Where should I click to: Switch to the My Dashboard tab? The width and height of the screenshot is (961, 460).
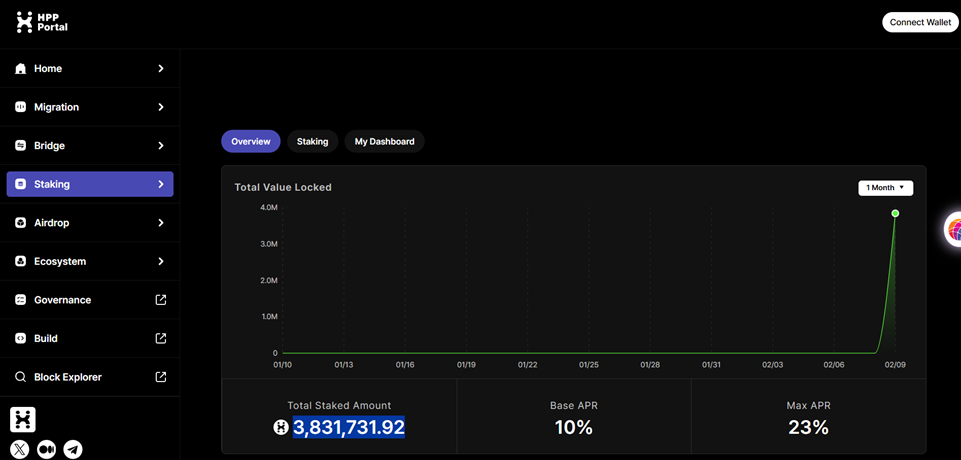[x=384, y=142]
